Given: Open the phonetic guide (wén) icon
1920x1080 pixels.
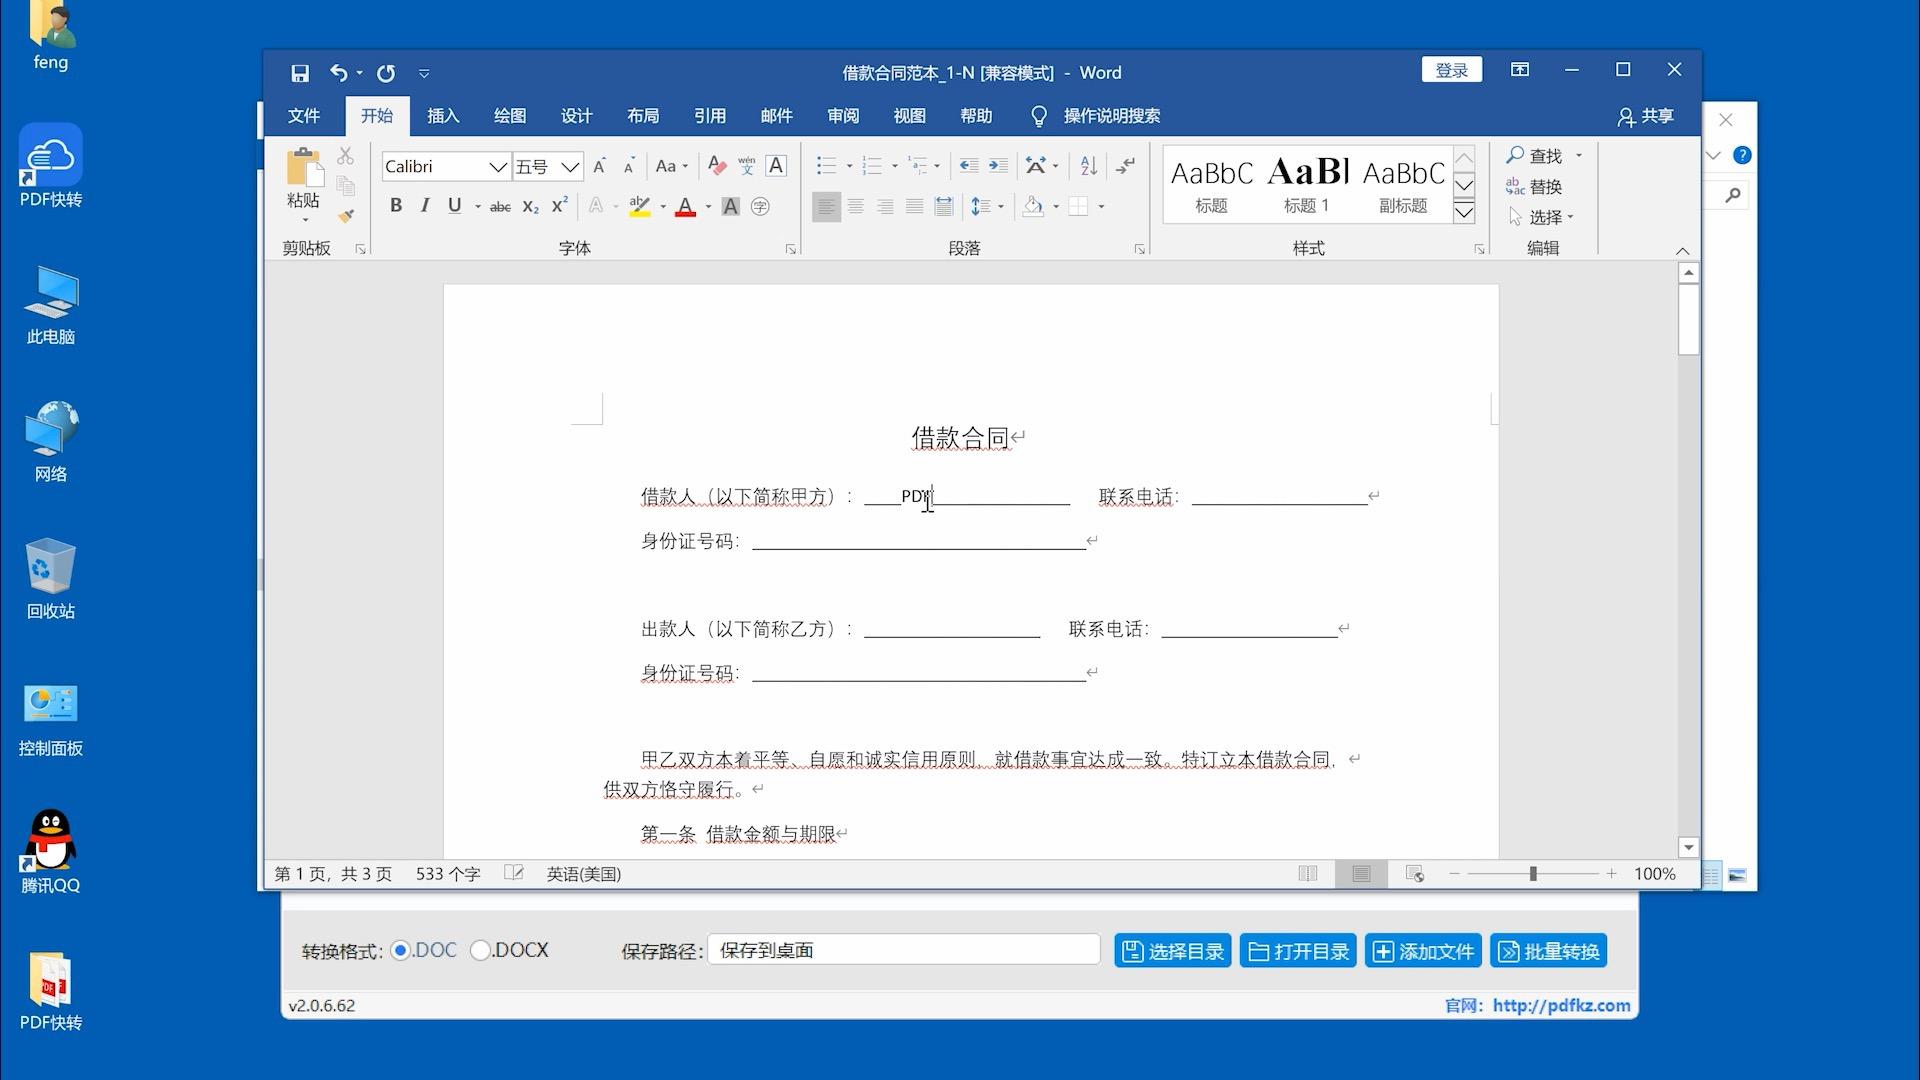Looking at the screenshot, I should (x=746, y=166).
